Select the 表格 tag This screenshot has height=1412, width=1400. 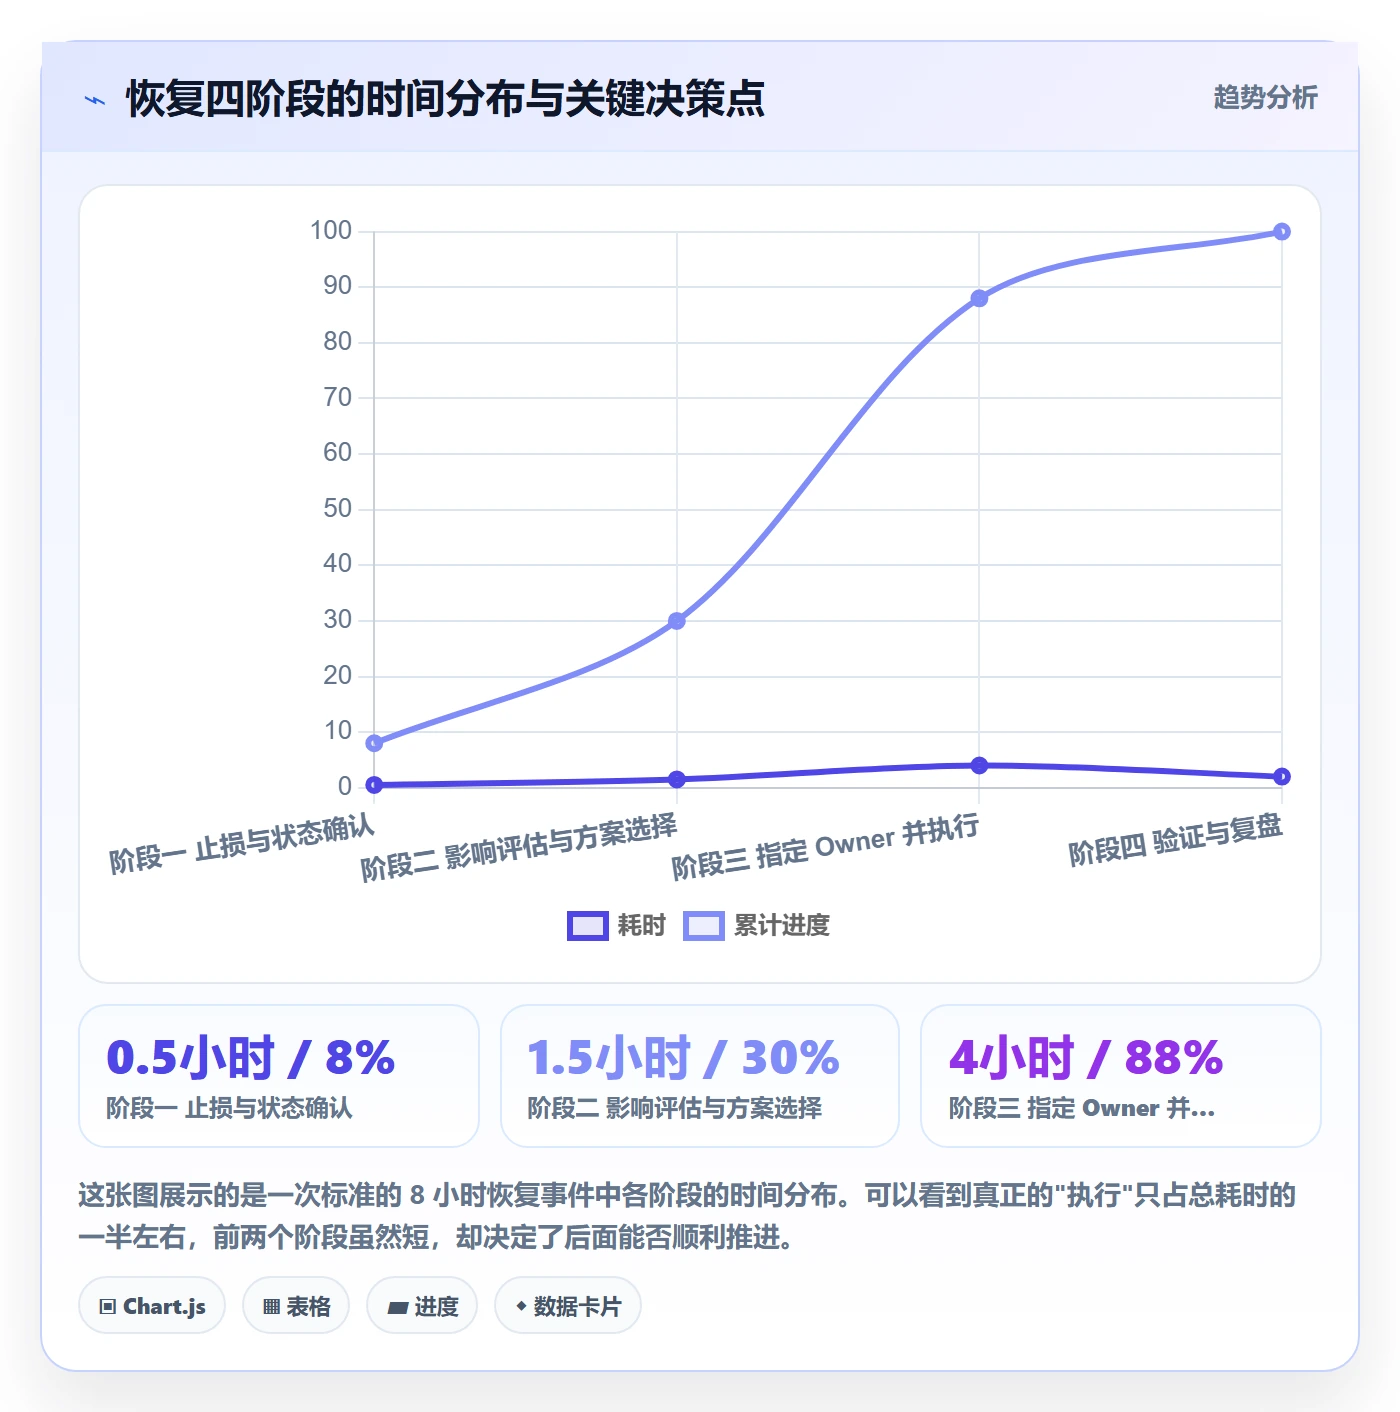296,1306
